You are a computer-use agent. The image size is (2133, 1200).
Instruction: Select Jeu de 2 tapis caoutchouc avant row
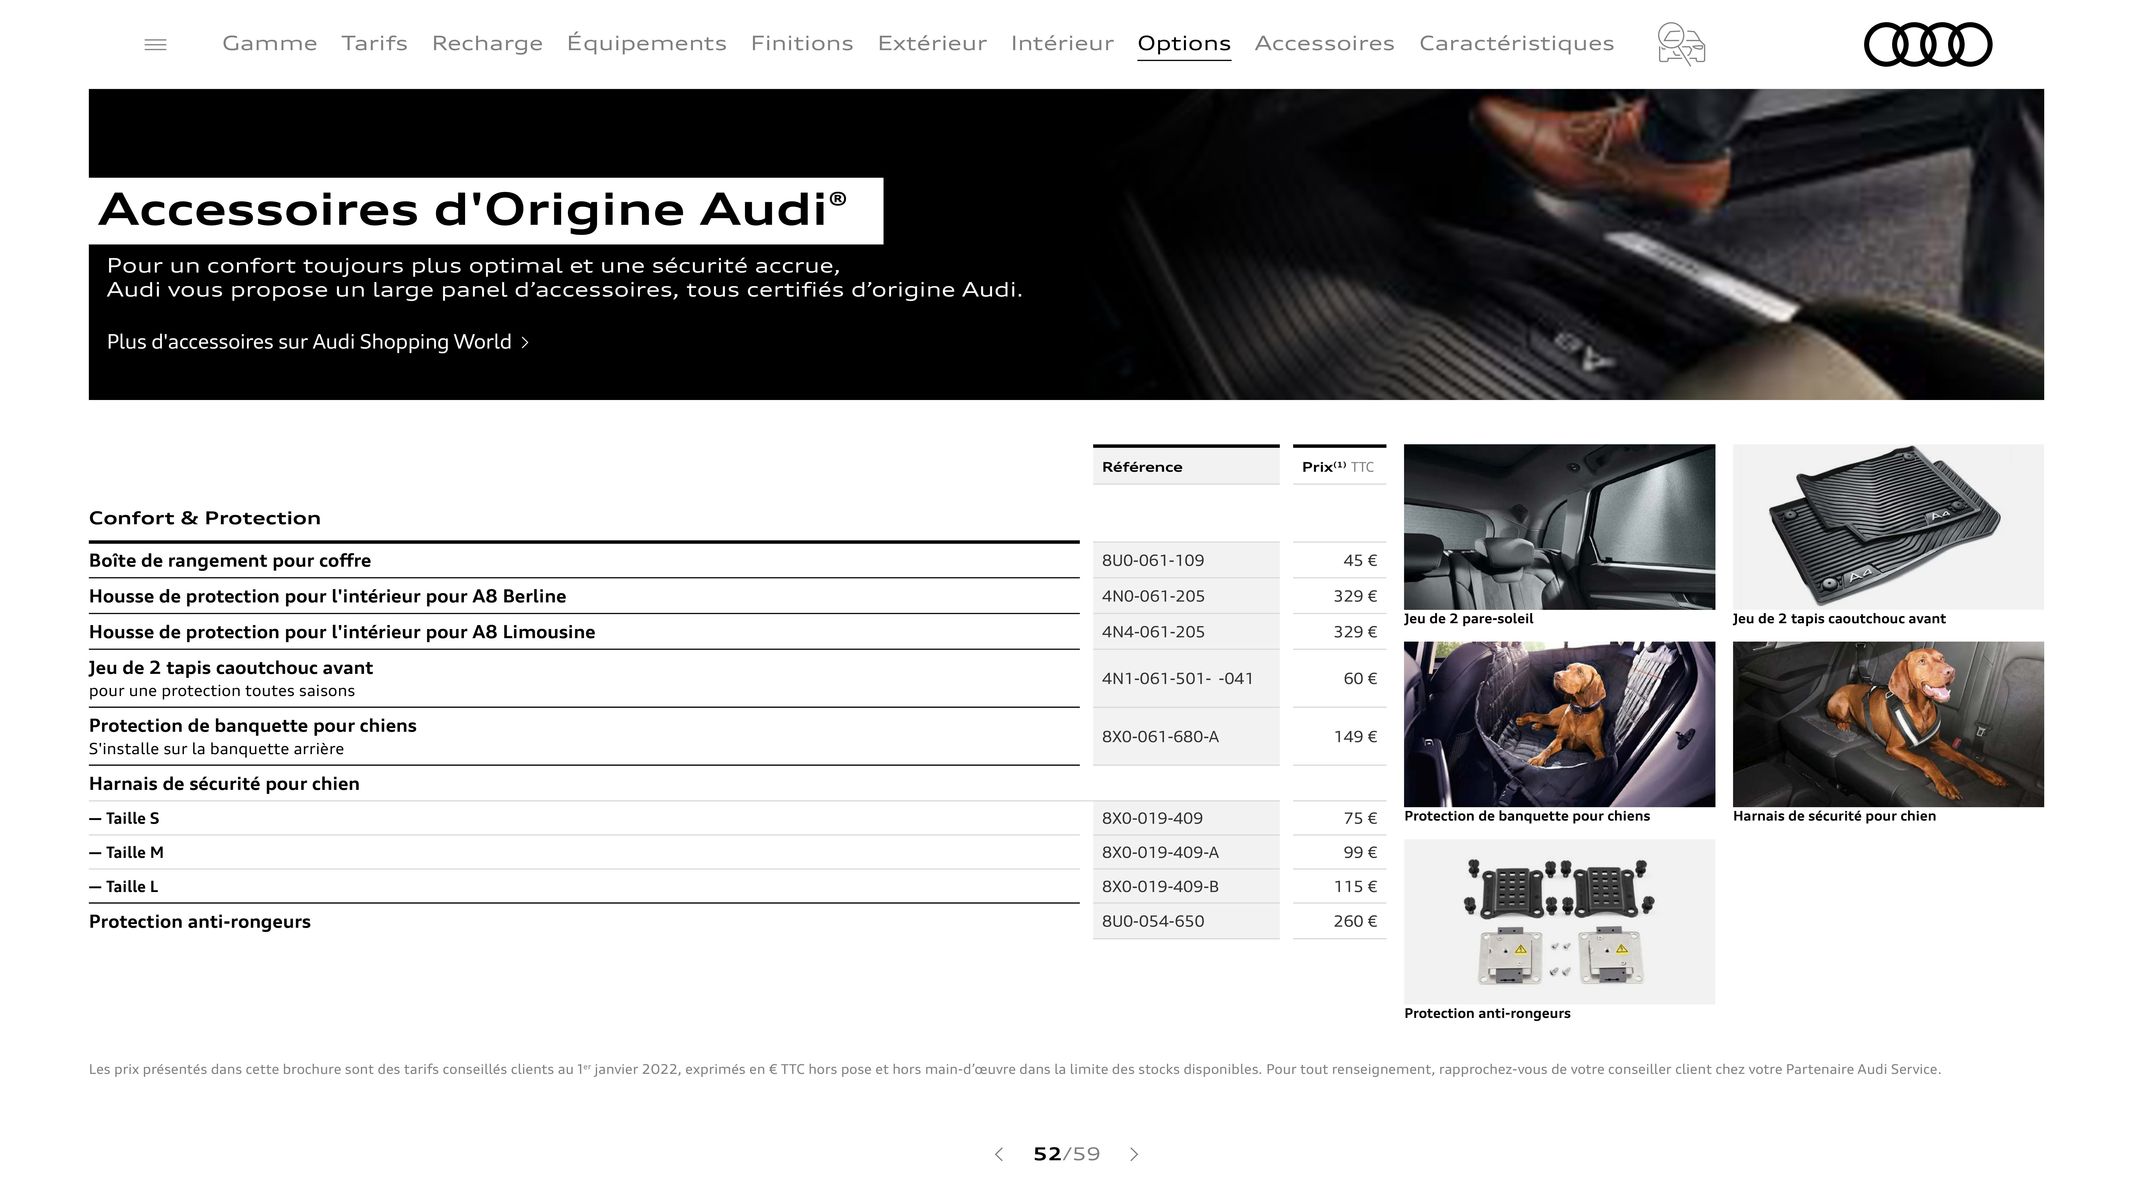point(737,678)
